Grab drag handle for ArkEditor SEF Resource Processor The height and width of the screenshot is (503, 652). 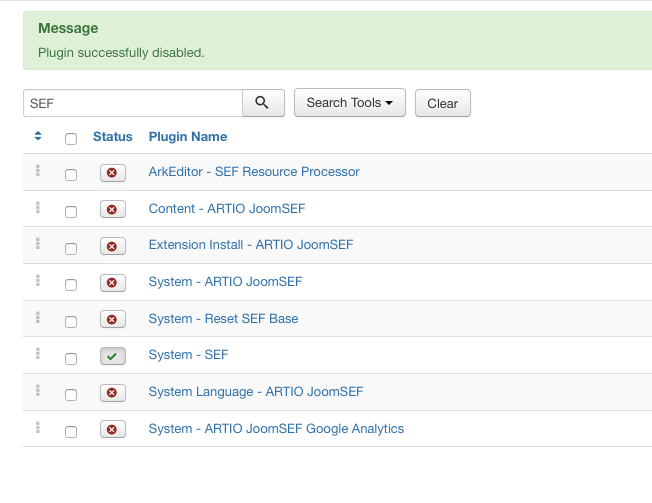(x=38, y=170)
